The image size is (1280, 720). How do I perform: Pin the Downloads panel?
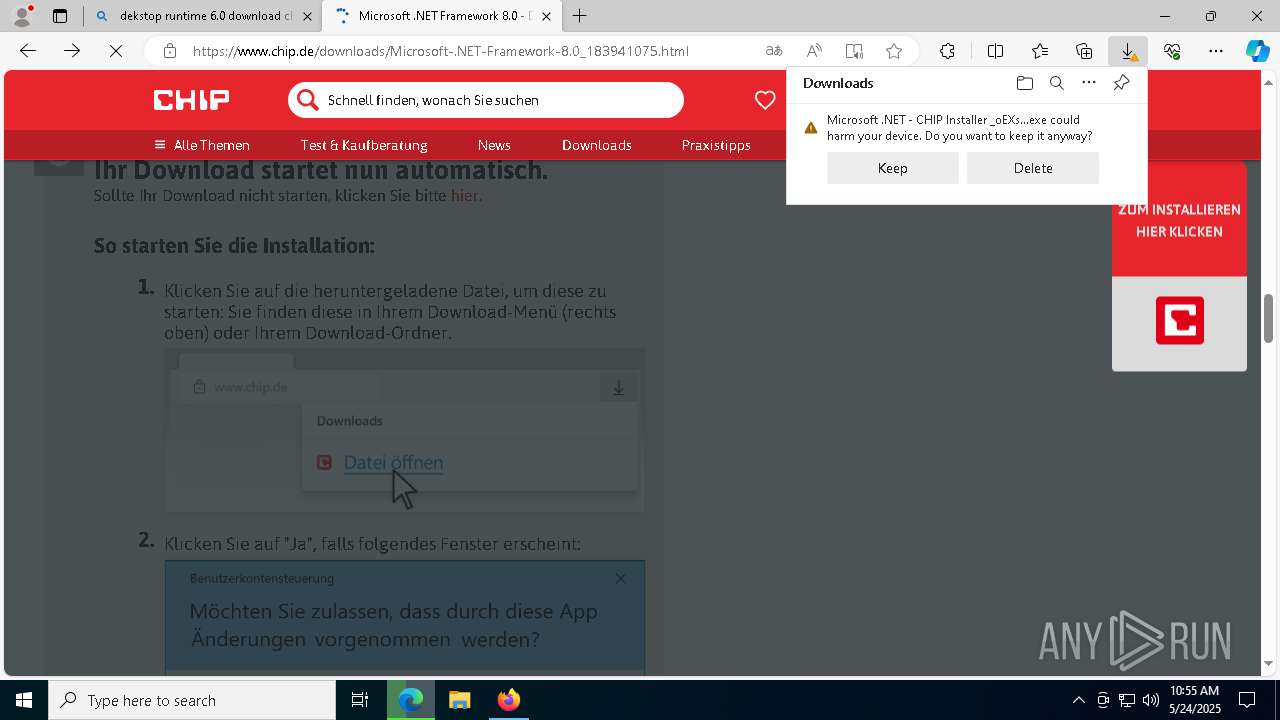tap(1121, 83)
